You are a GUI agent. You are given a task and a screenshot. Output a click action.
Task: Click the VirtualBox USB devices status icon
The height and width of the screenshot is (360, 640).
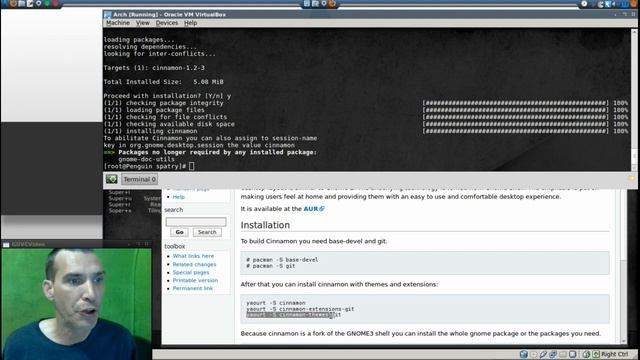(543, 354)
